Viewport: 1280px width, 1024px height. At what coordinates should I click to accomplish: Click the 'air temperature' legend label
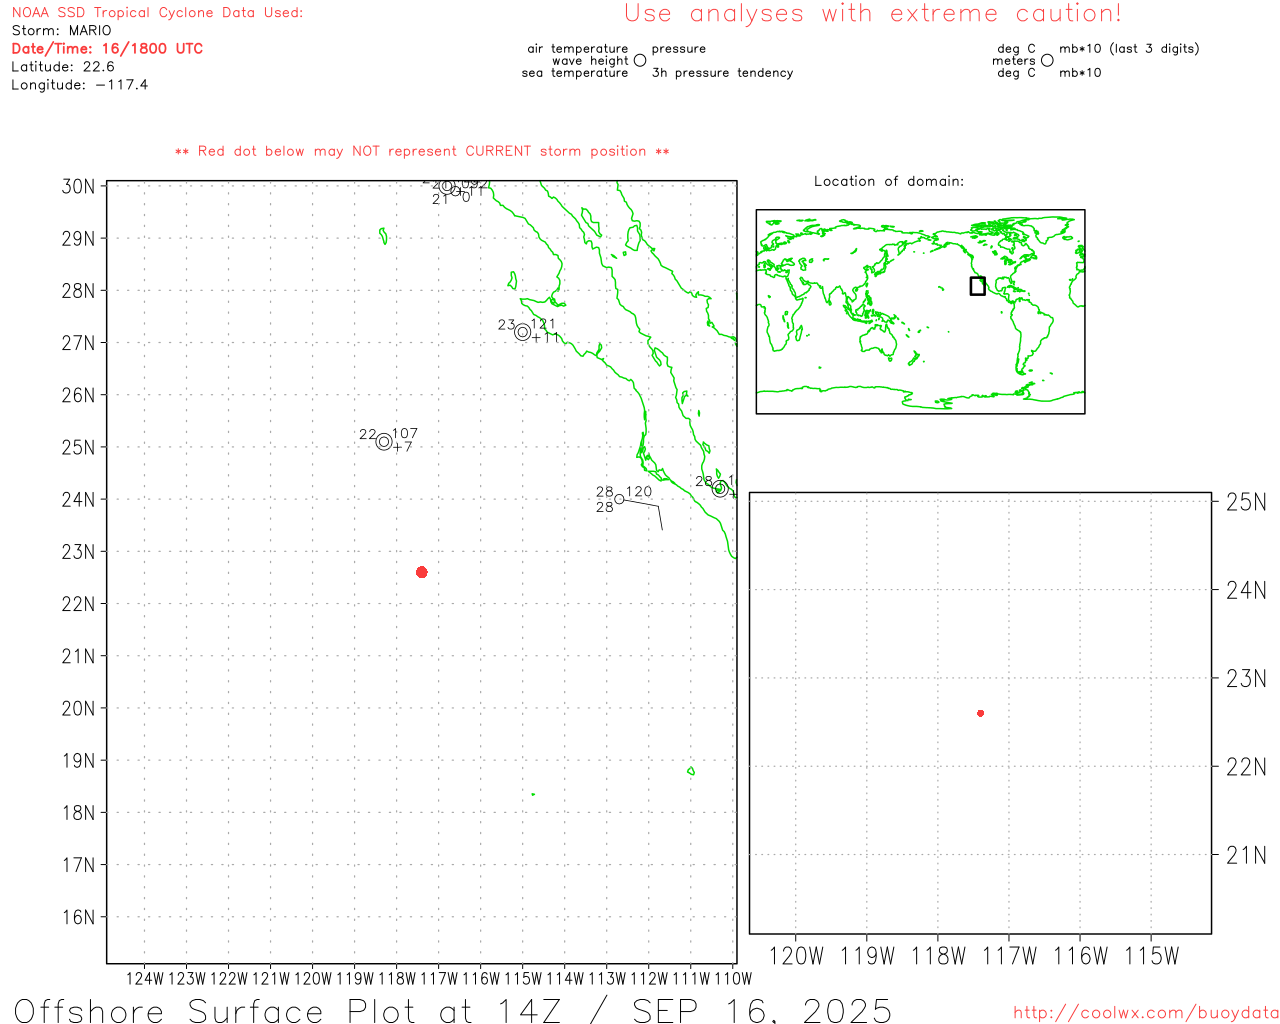tap(578, 49)
